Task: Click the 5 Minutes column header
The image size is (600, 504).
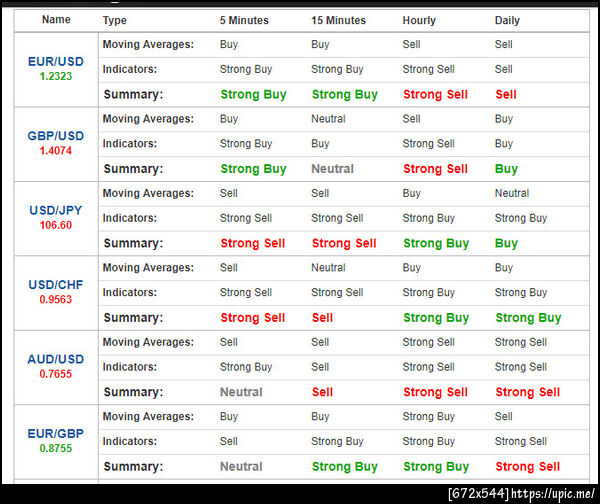Action: click(244, 20)
